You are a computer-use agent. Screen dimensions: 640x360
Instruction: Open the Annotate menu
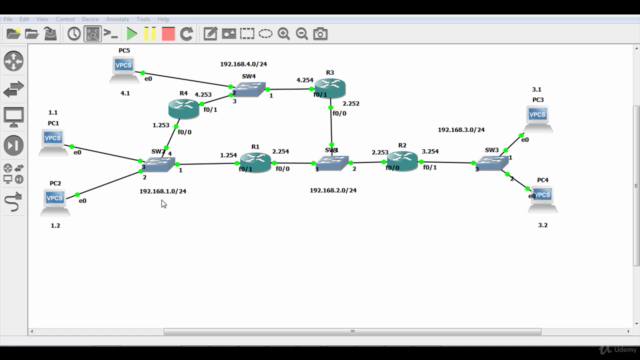click(118, 19)
